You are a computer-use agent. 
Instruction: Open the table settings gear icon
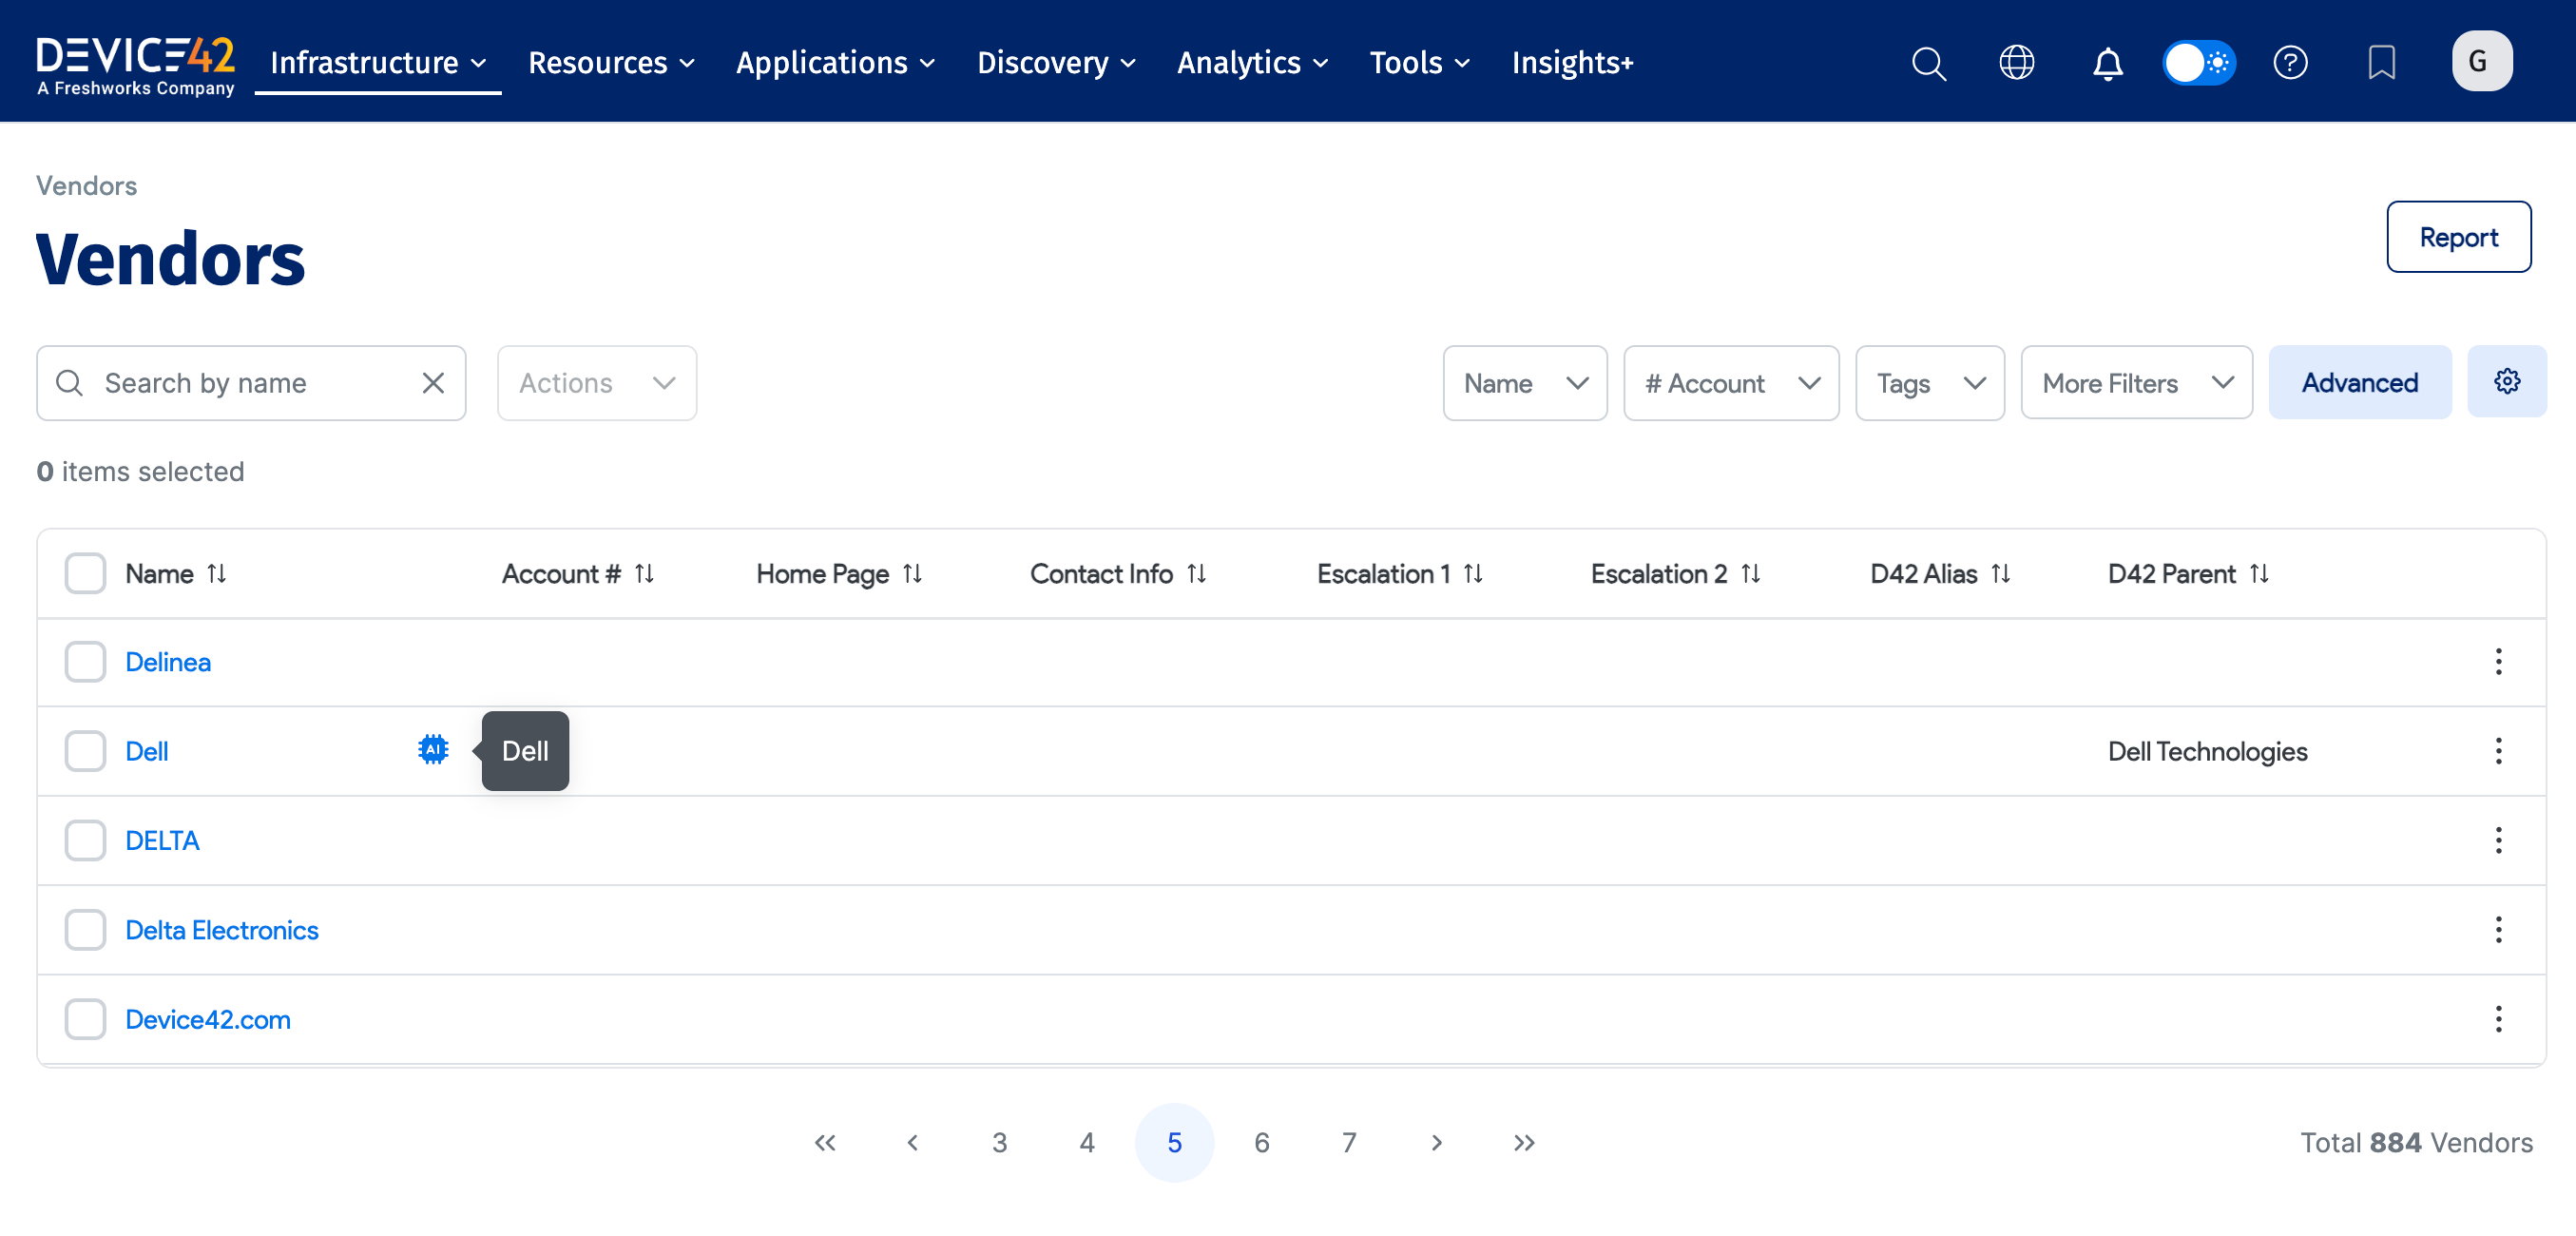pyautogui.click(x=2507, y=381)
